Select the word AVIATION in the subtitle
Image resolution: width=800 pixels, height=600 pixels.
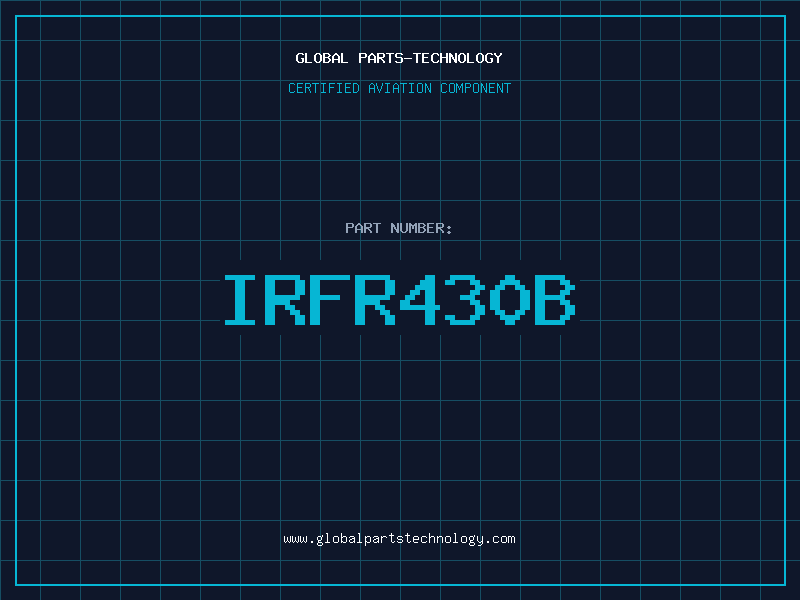400,89
